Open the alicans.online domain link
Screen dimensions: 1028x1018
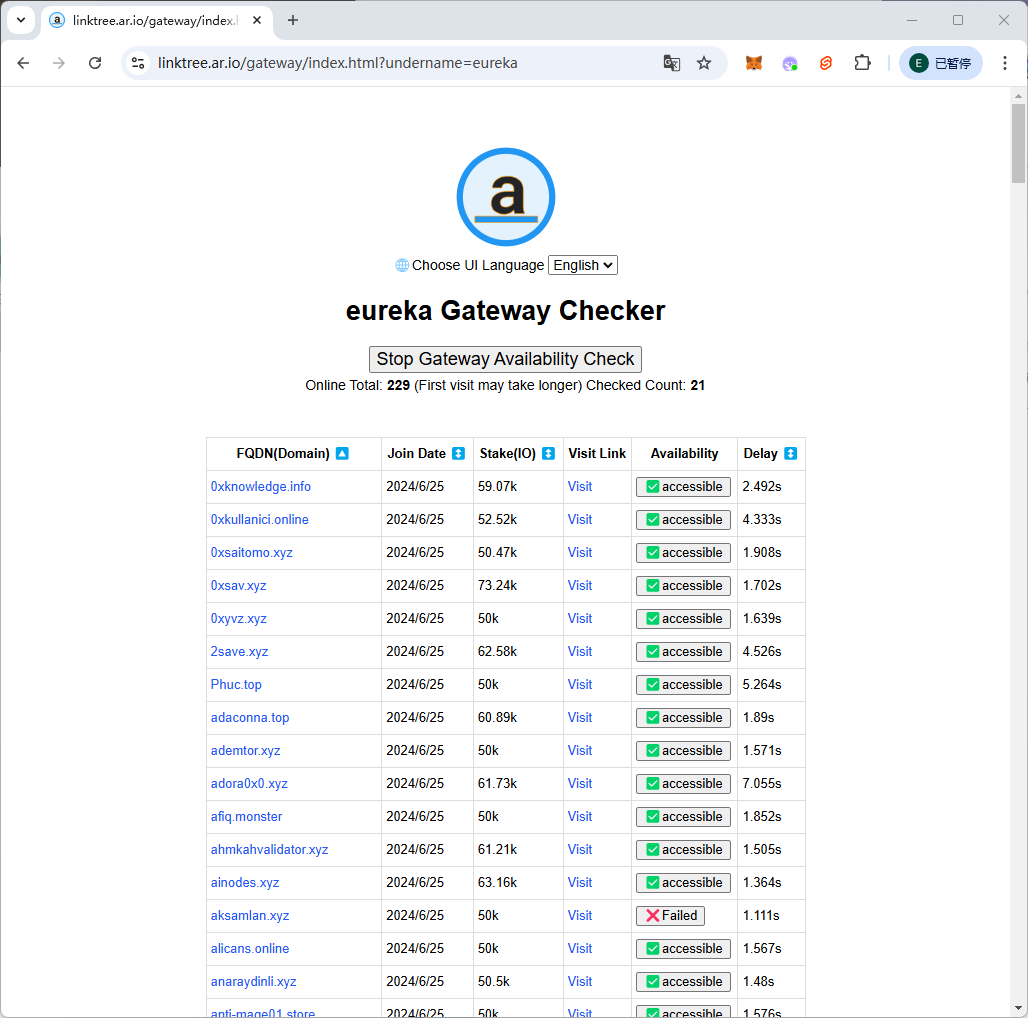click(249, 949)
